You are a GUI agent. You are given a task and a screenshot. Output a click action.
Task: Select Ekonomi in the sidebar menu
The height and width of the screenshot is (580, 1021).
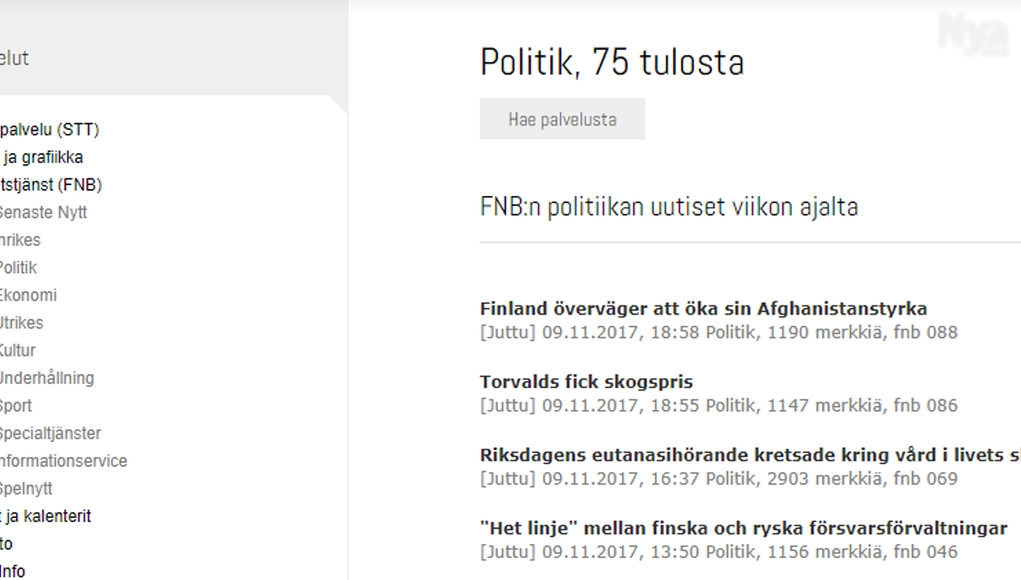28,295
